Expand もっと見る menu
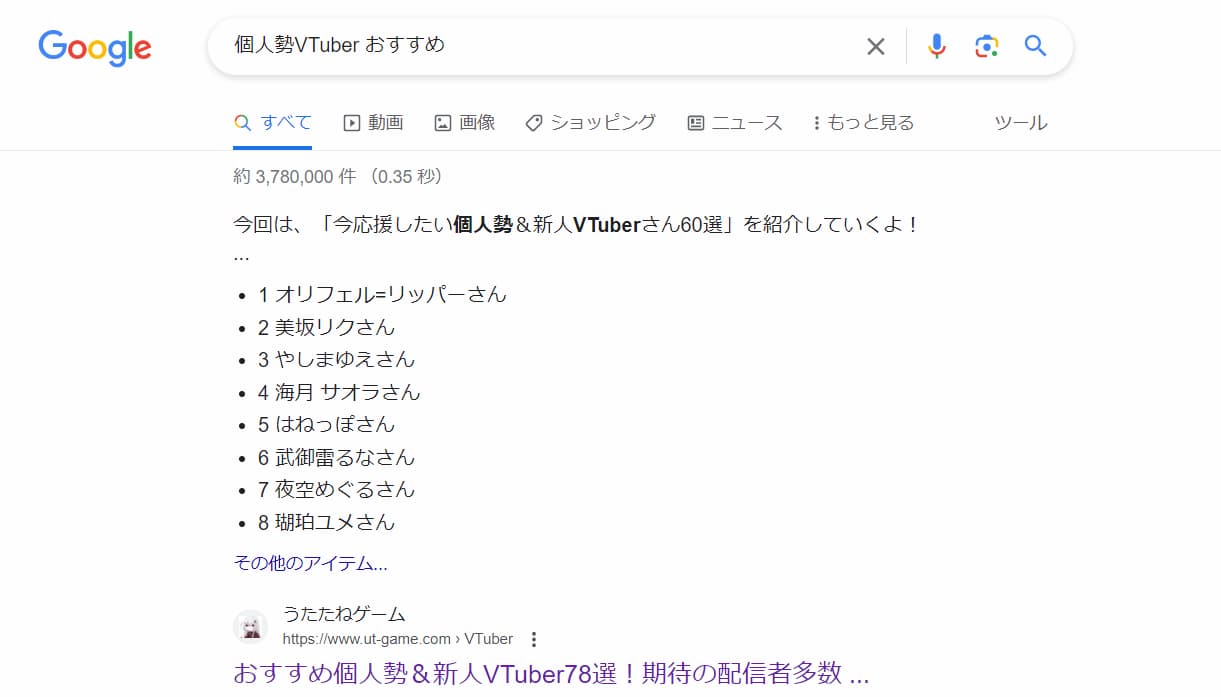 [863, 123]
